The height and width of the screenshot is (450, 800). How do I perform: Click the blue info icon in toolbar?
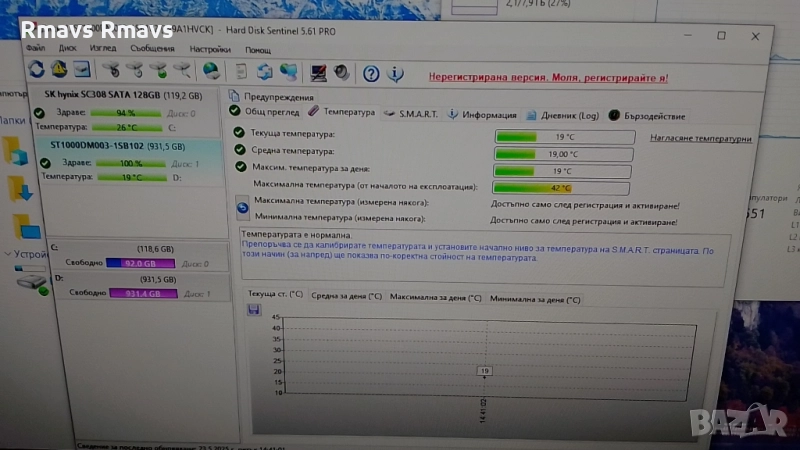(396, 73)
